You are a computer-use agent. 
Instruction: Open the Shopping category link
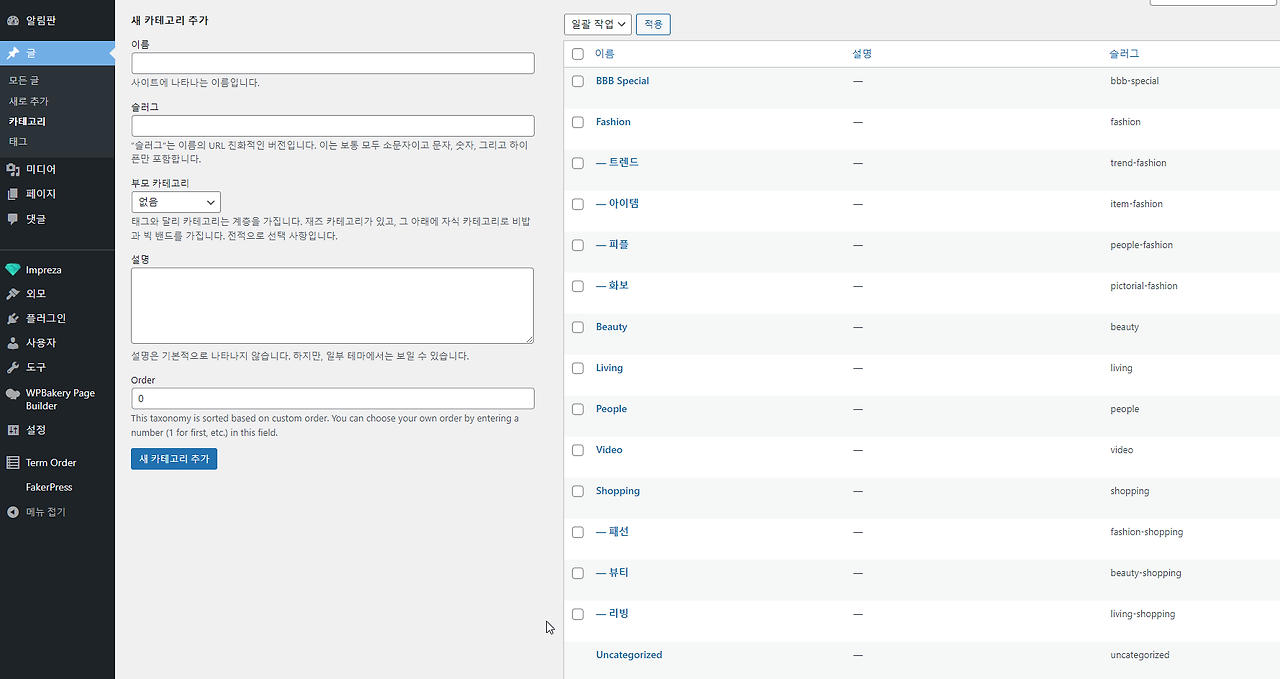pos(618,491)
